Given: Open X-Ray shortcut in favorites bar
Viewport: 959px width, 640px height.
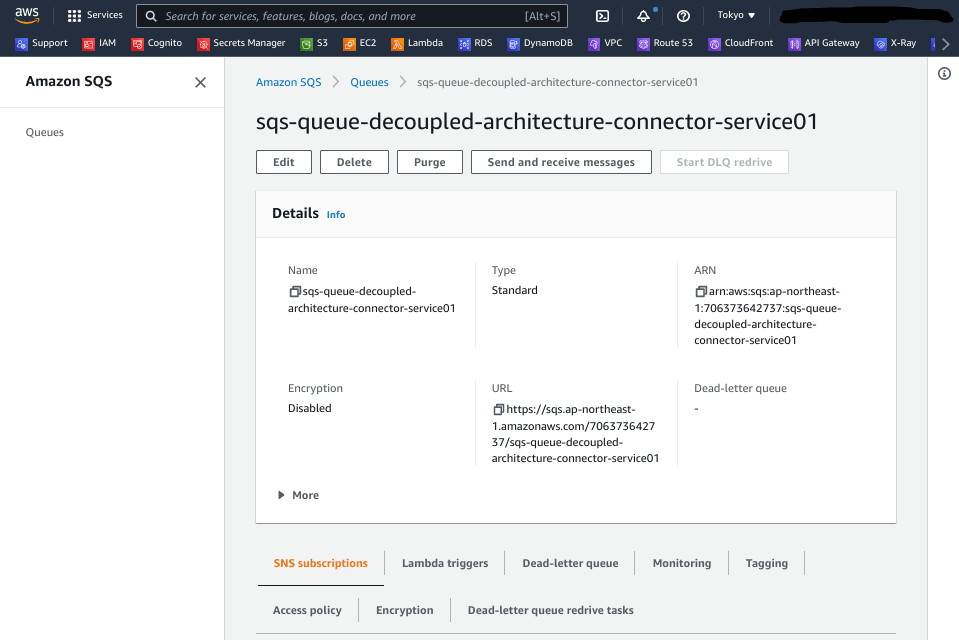Looking at the screenshot, I should click(895, 43).
